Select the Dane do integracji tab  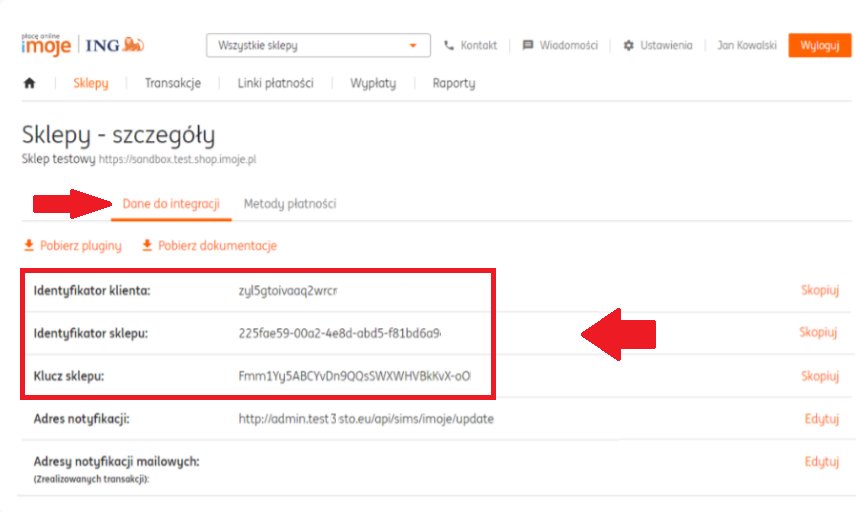coord(170,204)
